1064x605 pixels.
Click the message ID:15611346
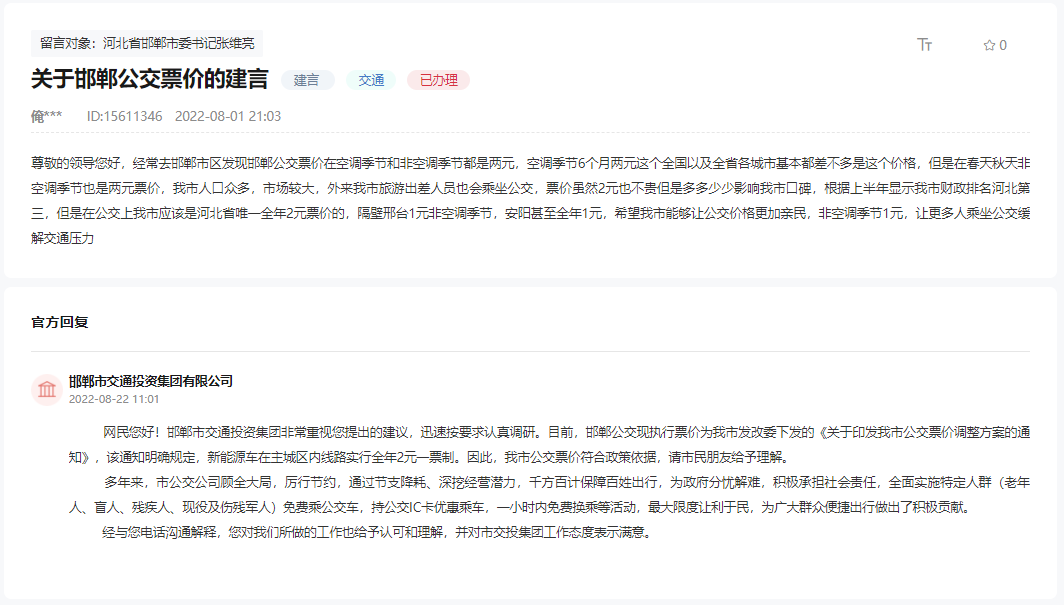tap(124, 116)
